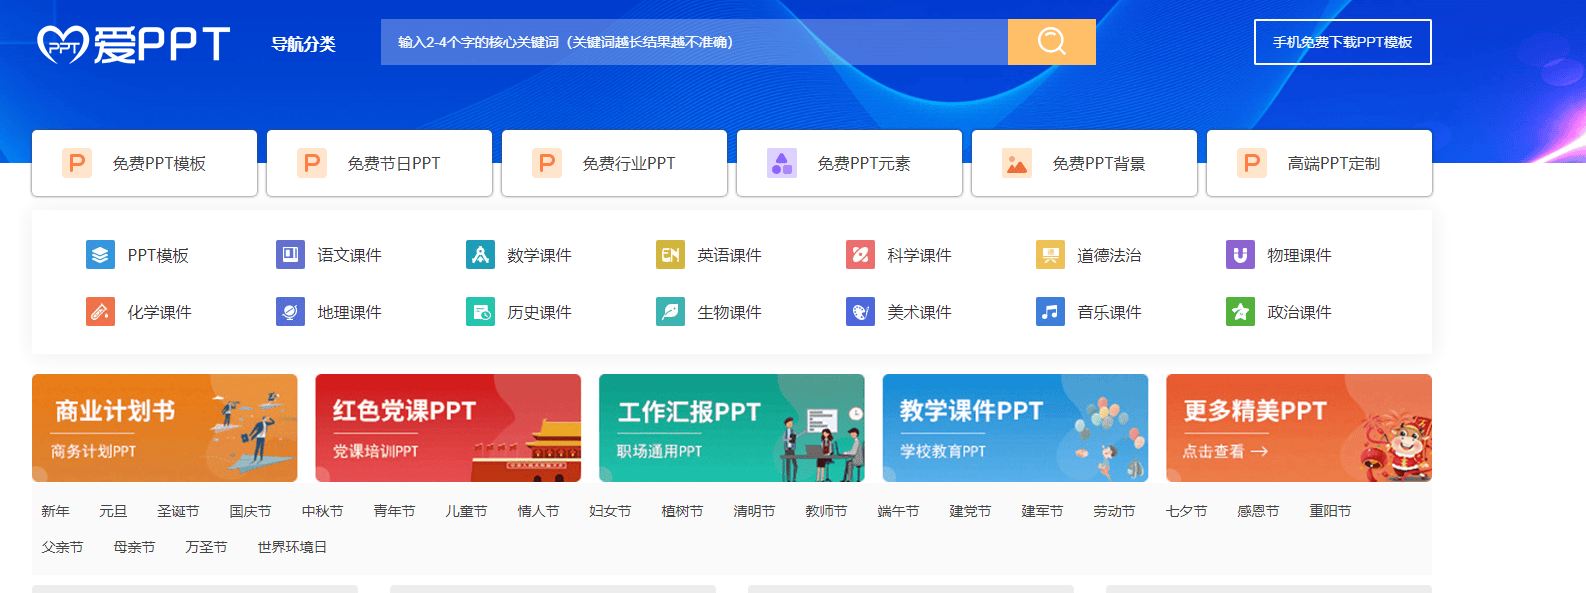Click the 青年节 holiday link
1586x593 pixels.
pos(394,511)
